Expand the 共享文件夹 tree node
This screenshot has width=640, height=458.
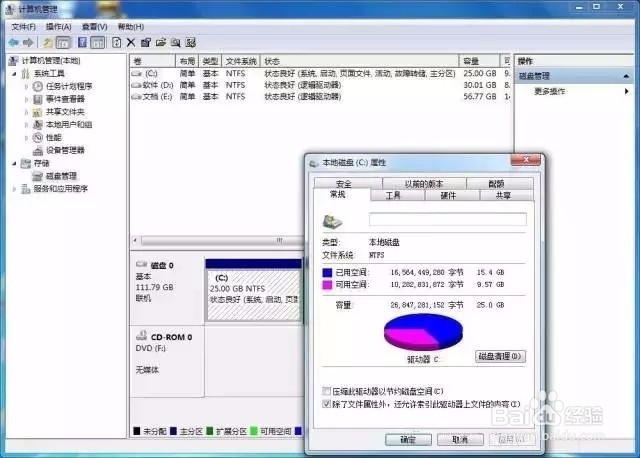[x=27, y=112]
